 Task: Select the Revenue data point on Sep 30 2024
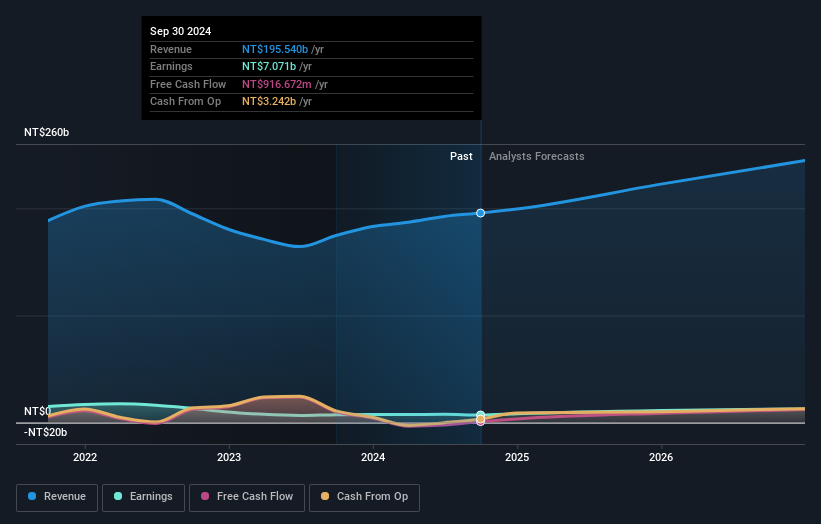point(481,213)
